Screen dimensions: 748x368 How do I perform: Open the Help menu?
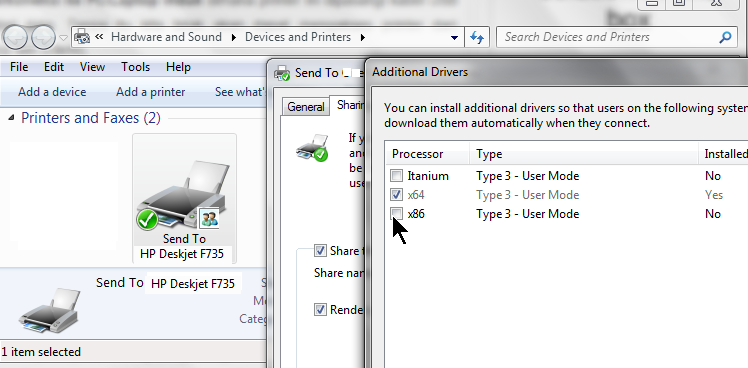[178, 67]
